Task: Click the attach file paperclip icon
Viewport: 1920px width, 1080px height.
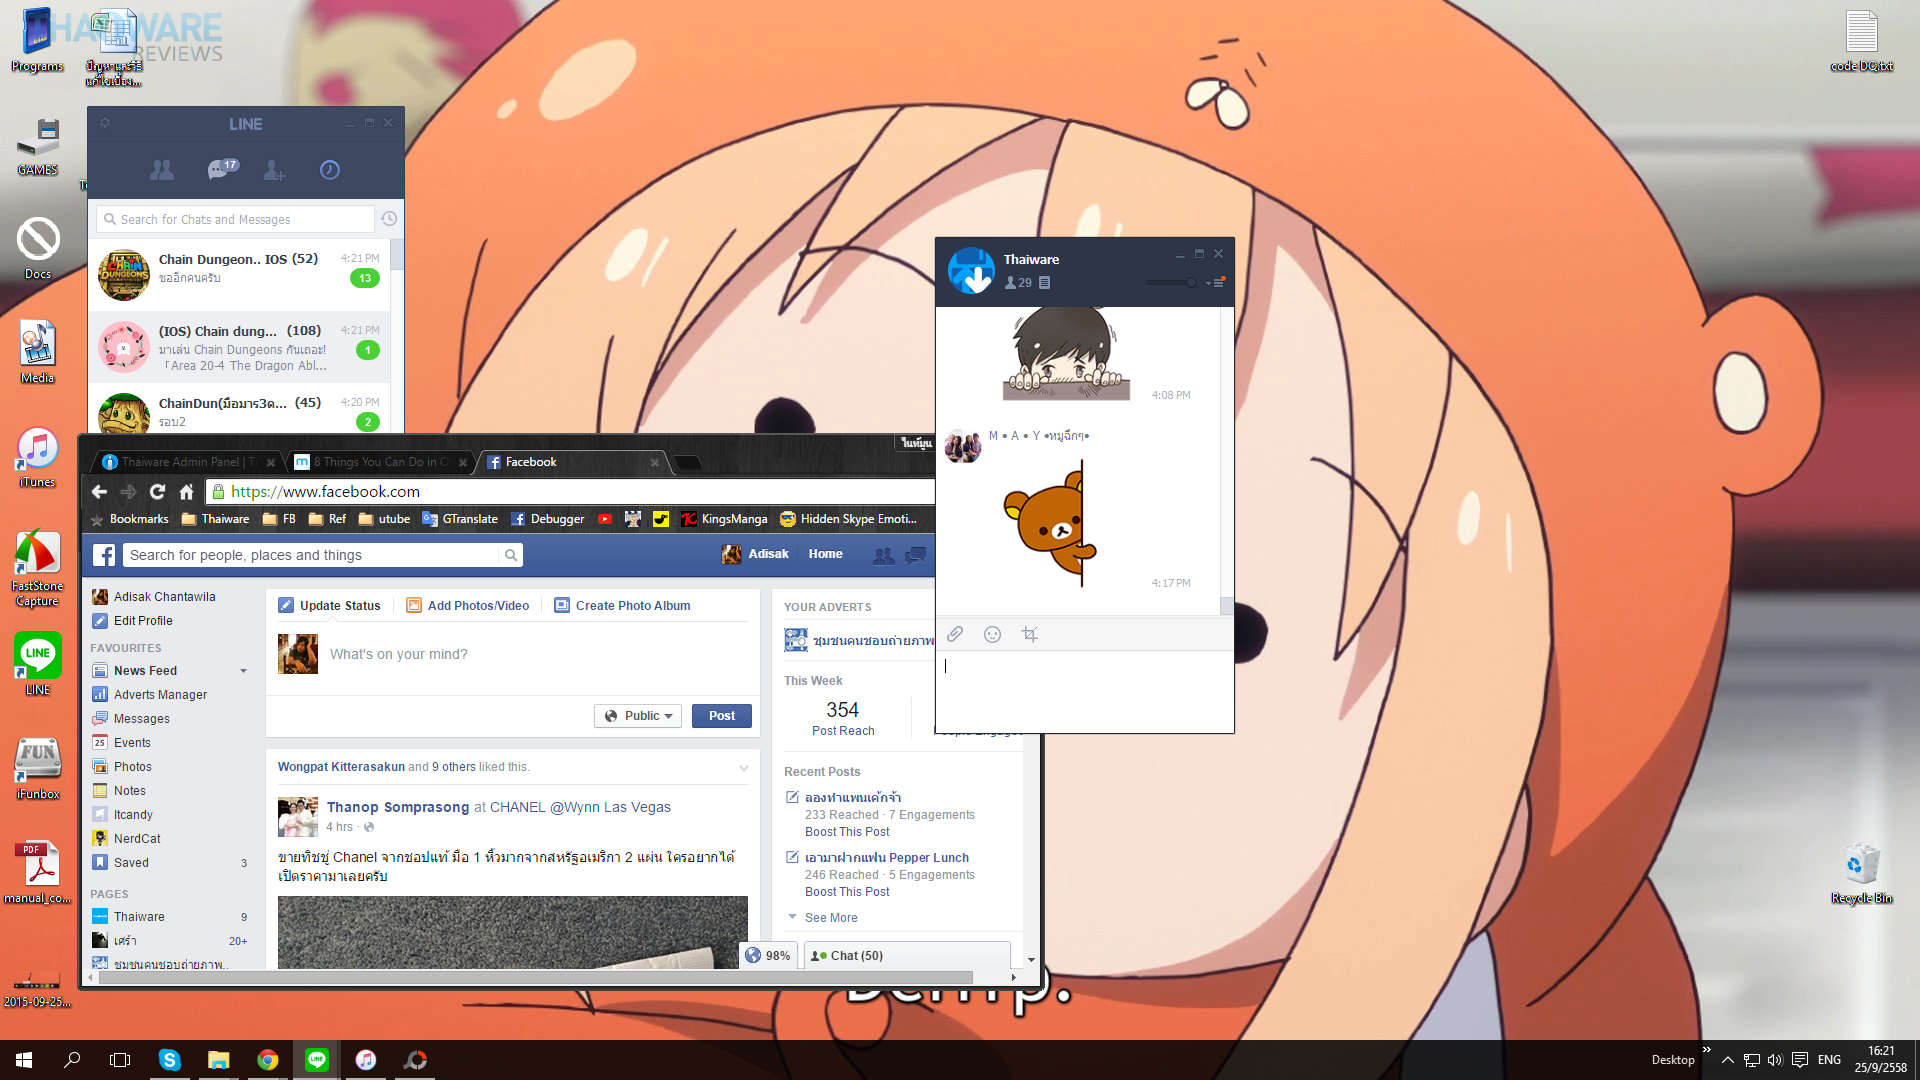Action: click(955, 634)
